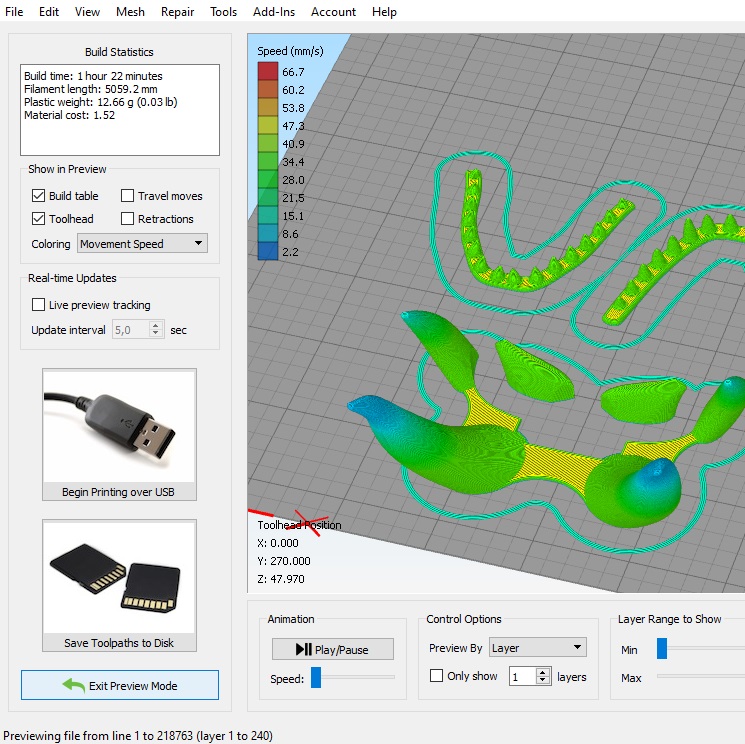
Task: Click the 'Speed (mm/s)' legend title
Action: click(290, 51)
